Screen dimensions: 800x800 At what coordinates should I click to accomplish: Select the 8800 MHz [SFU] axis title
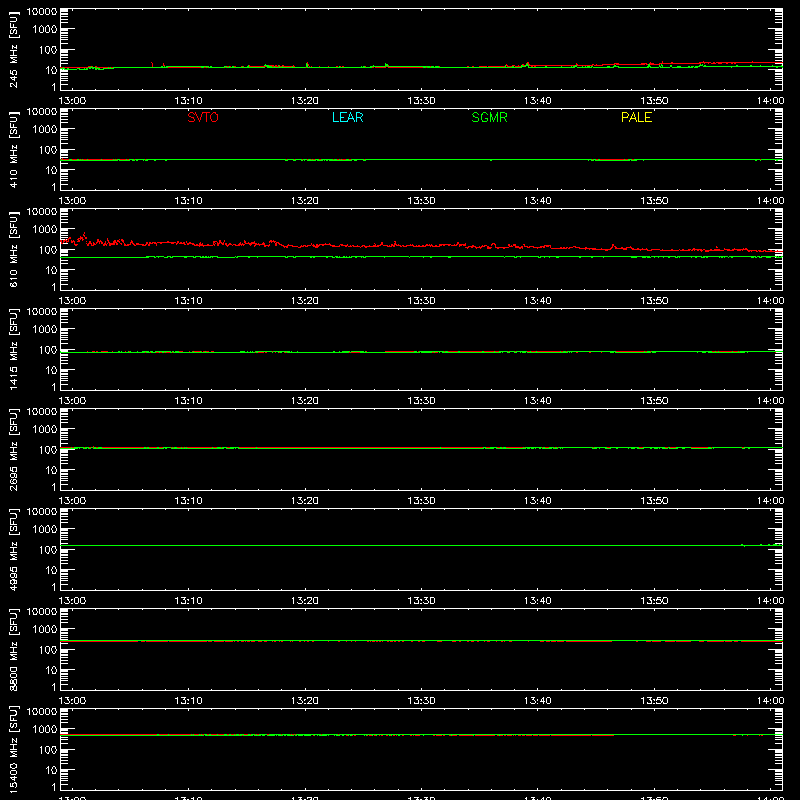[x=14, y=650]
